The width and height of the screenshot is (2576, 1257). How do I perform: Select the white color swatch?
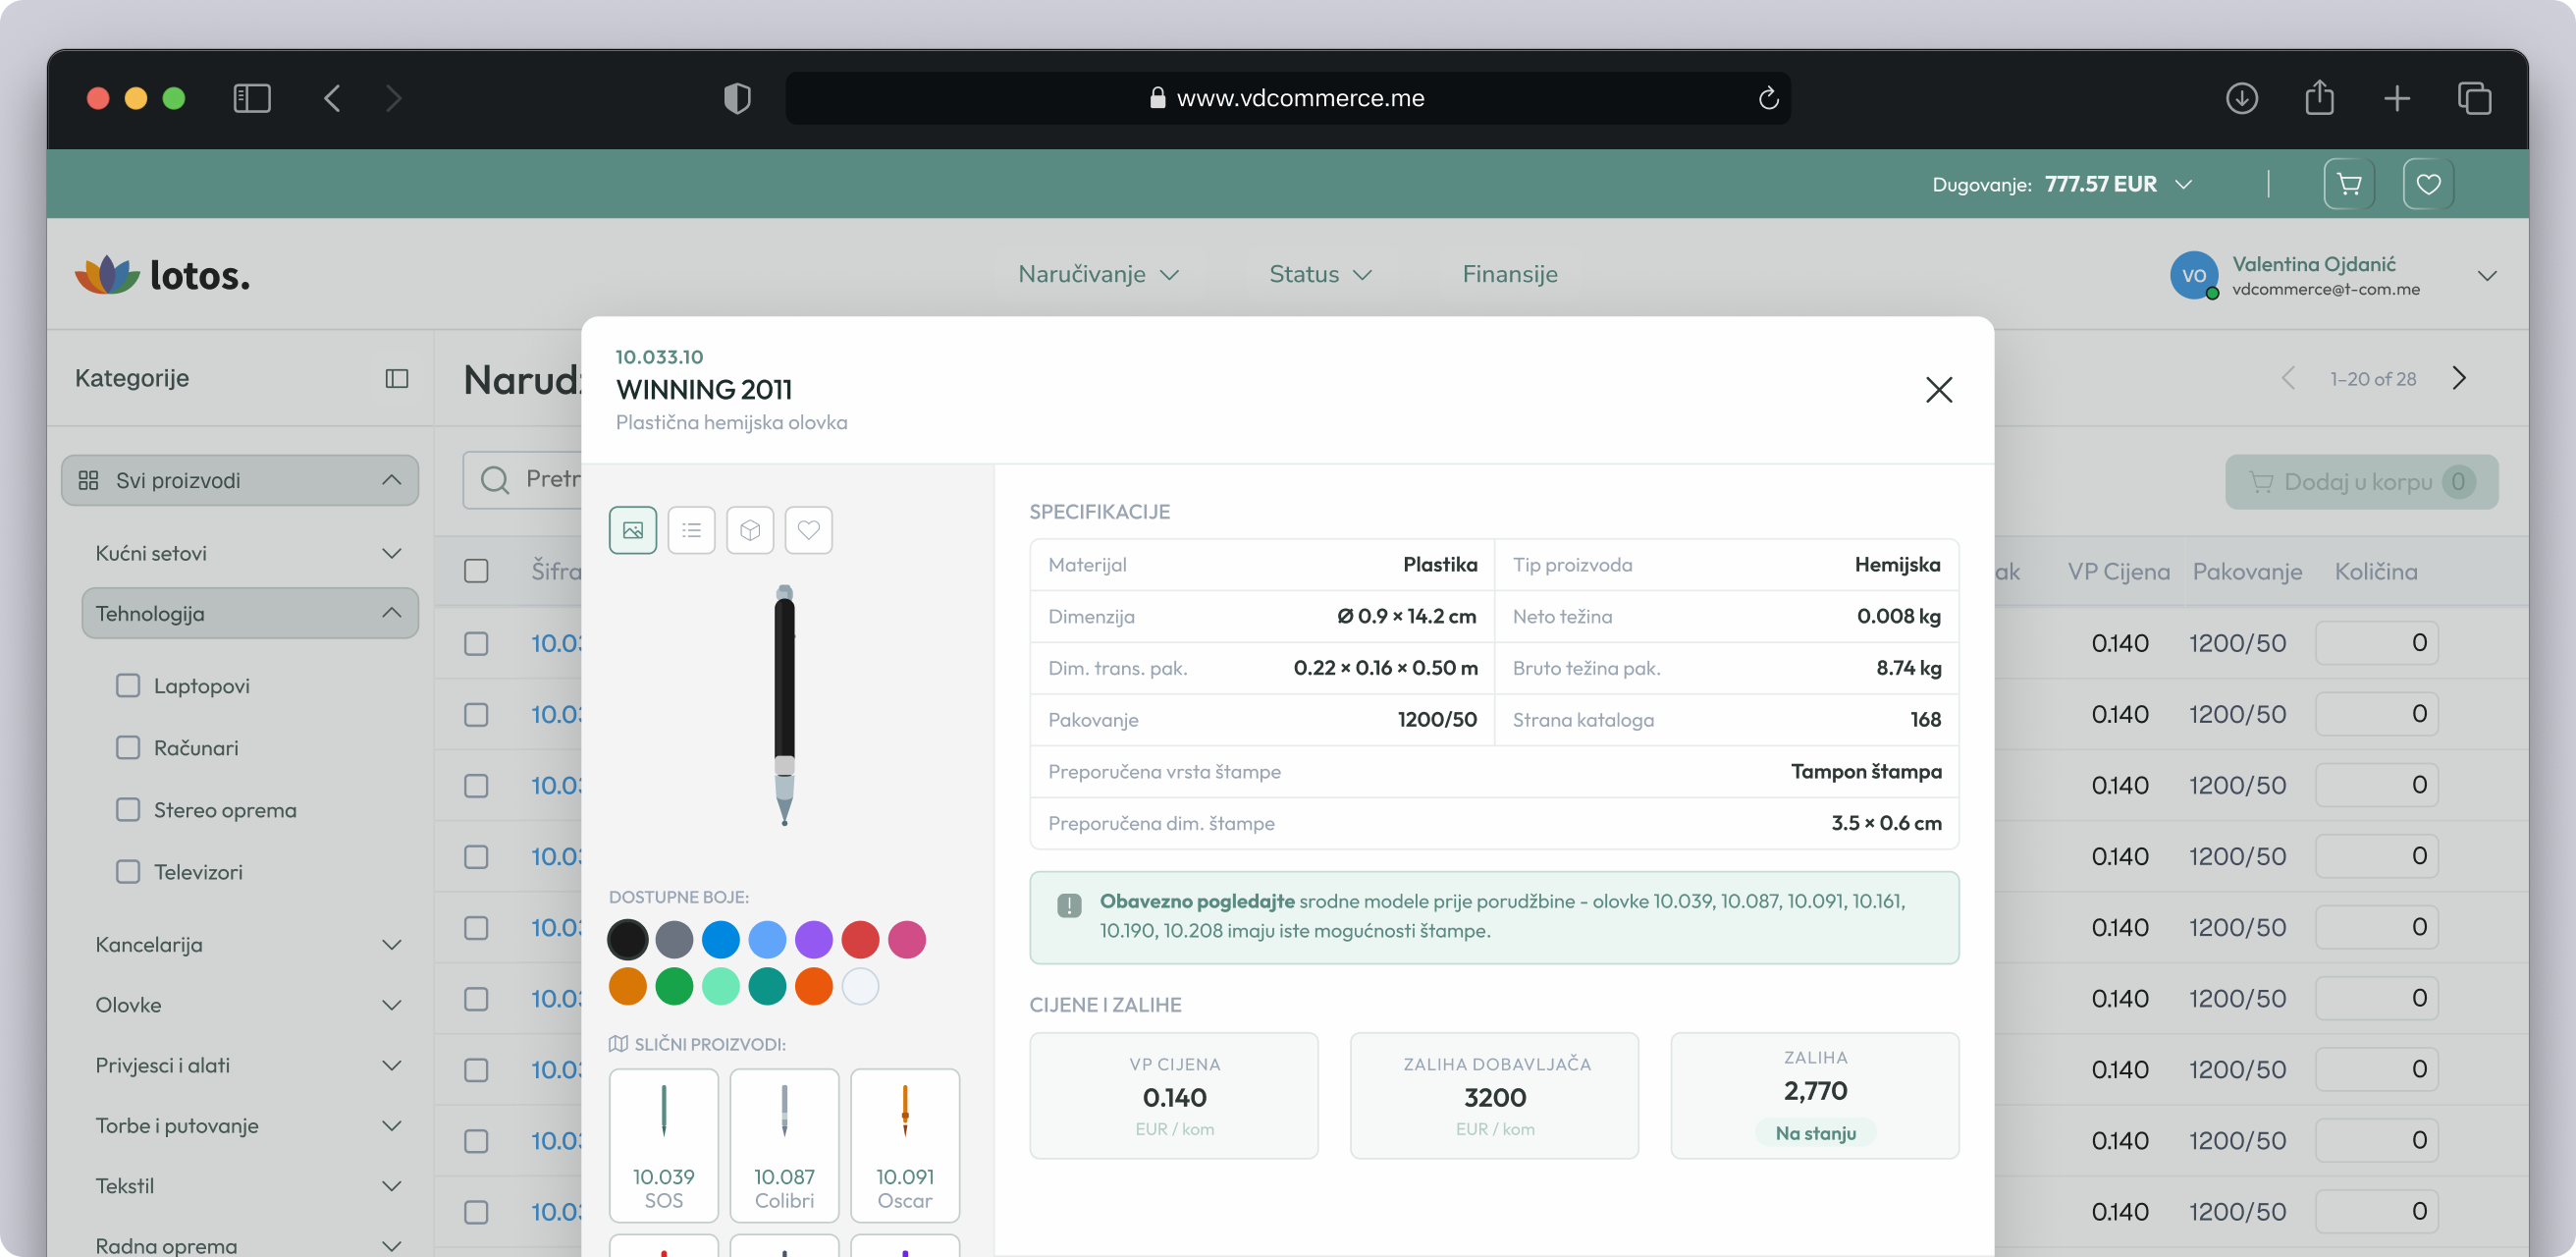tap(860, 987)
